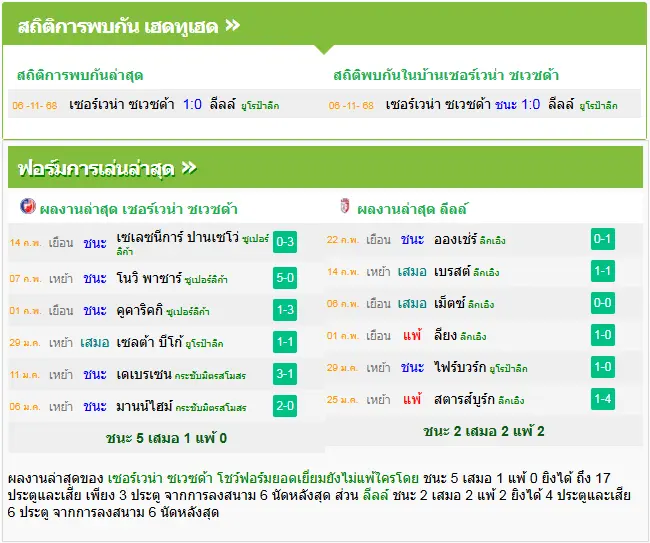Click green ลีลล์ in the summary paragraph

coord(376,495)
